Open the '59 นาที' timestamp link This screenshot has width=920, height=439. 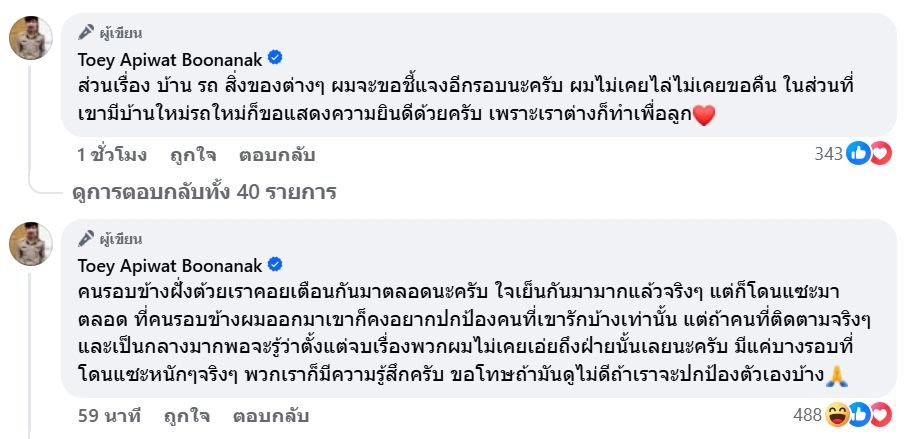click(109, 414)
